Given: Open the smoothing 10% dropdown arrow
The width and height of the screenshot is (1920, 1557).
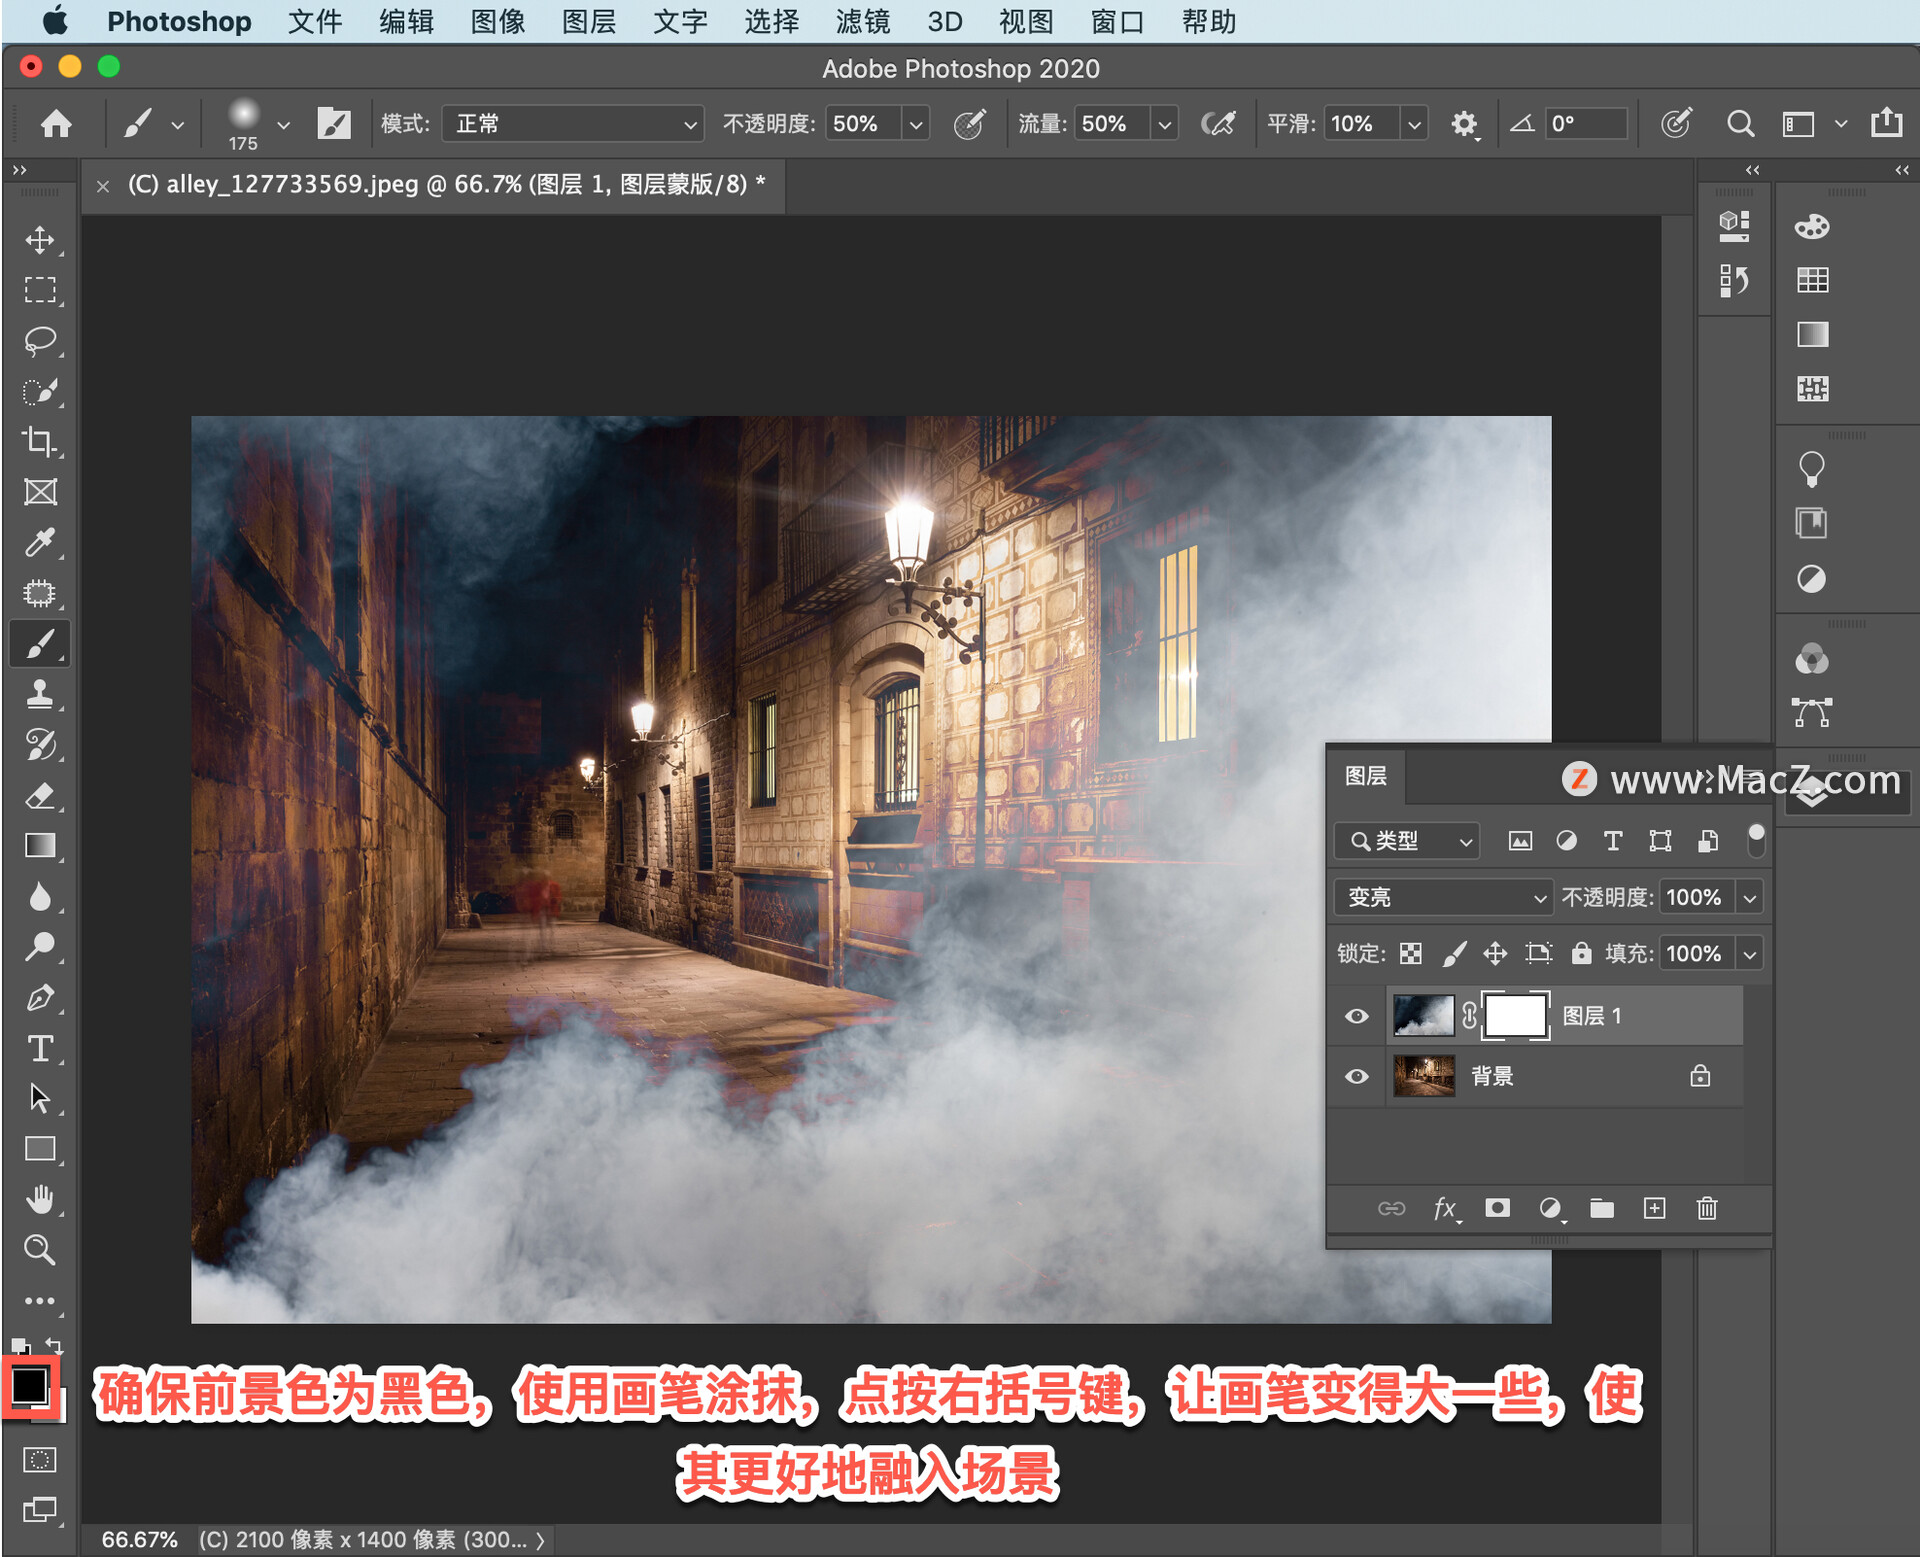Looking at the screenshot, I should tap(1414, 124).
